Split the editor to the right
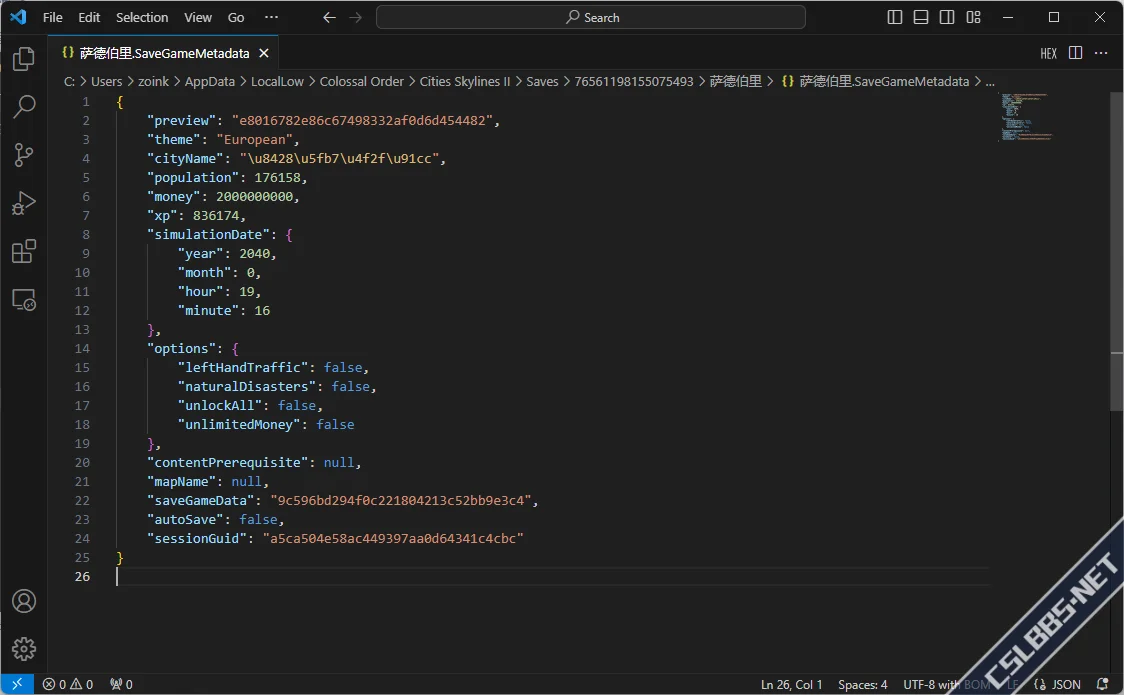1124x695 pixels. 1075,53
